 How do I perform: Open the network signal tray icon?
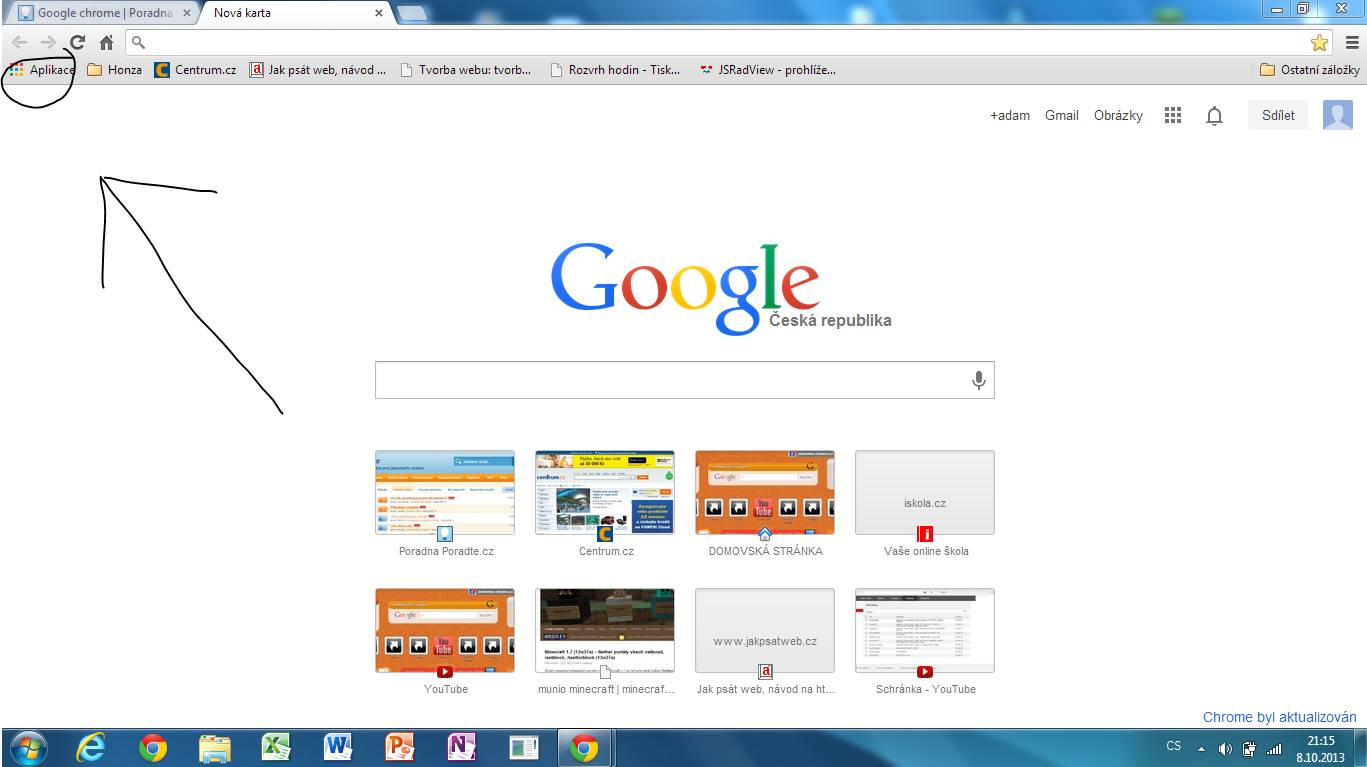pos(1274,748)
